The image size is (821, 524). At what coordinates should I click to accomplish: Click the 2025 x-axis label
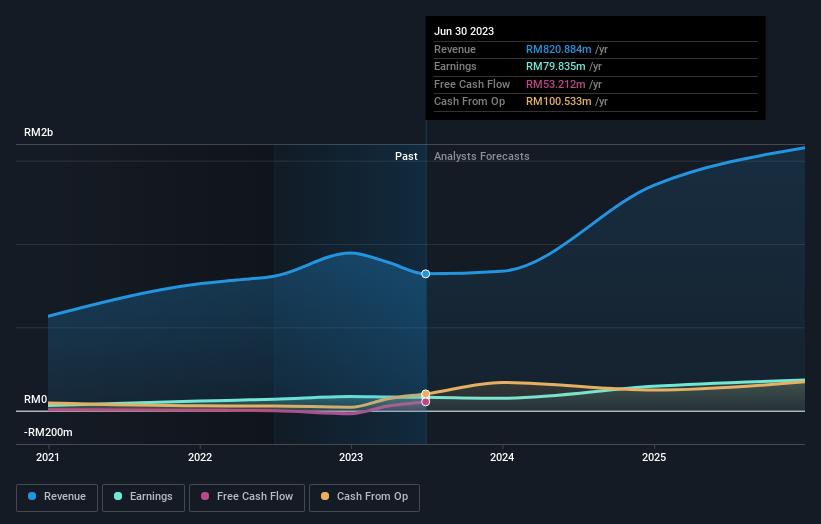pyautogui.click(x=654, y=457)
